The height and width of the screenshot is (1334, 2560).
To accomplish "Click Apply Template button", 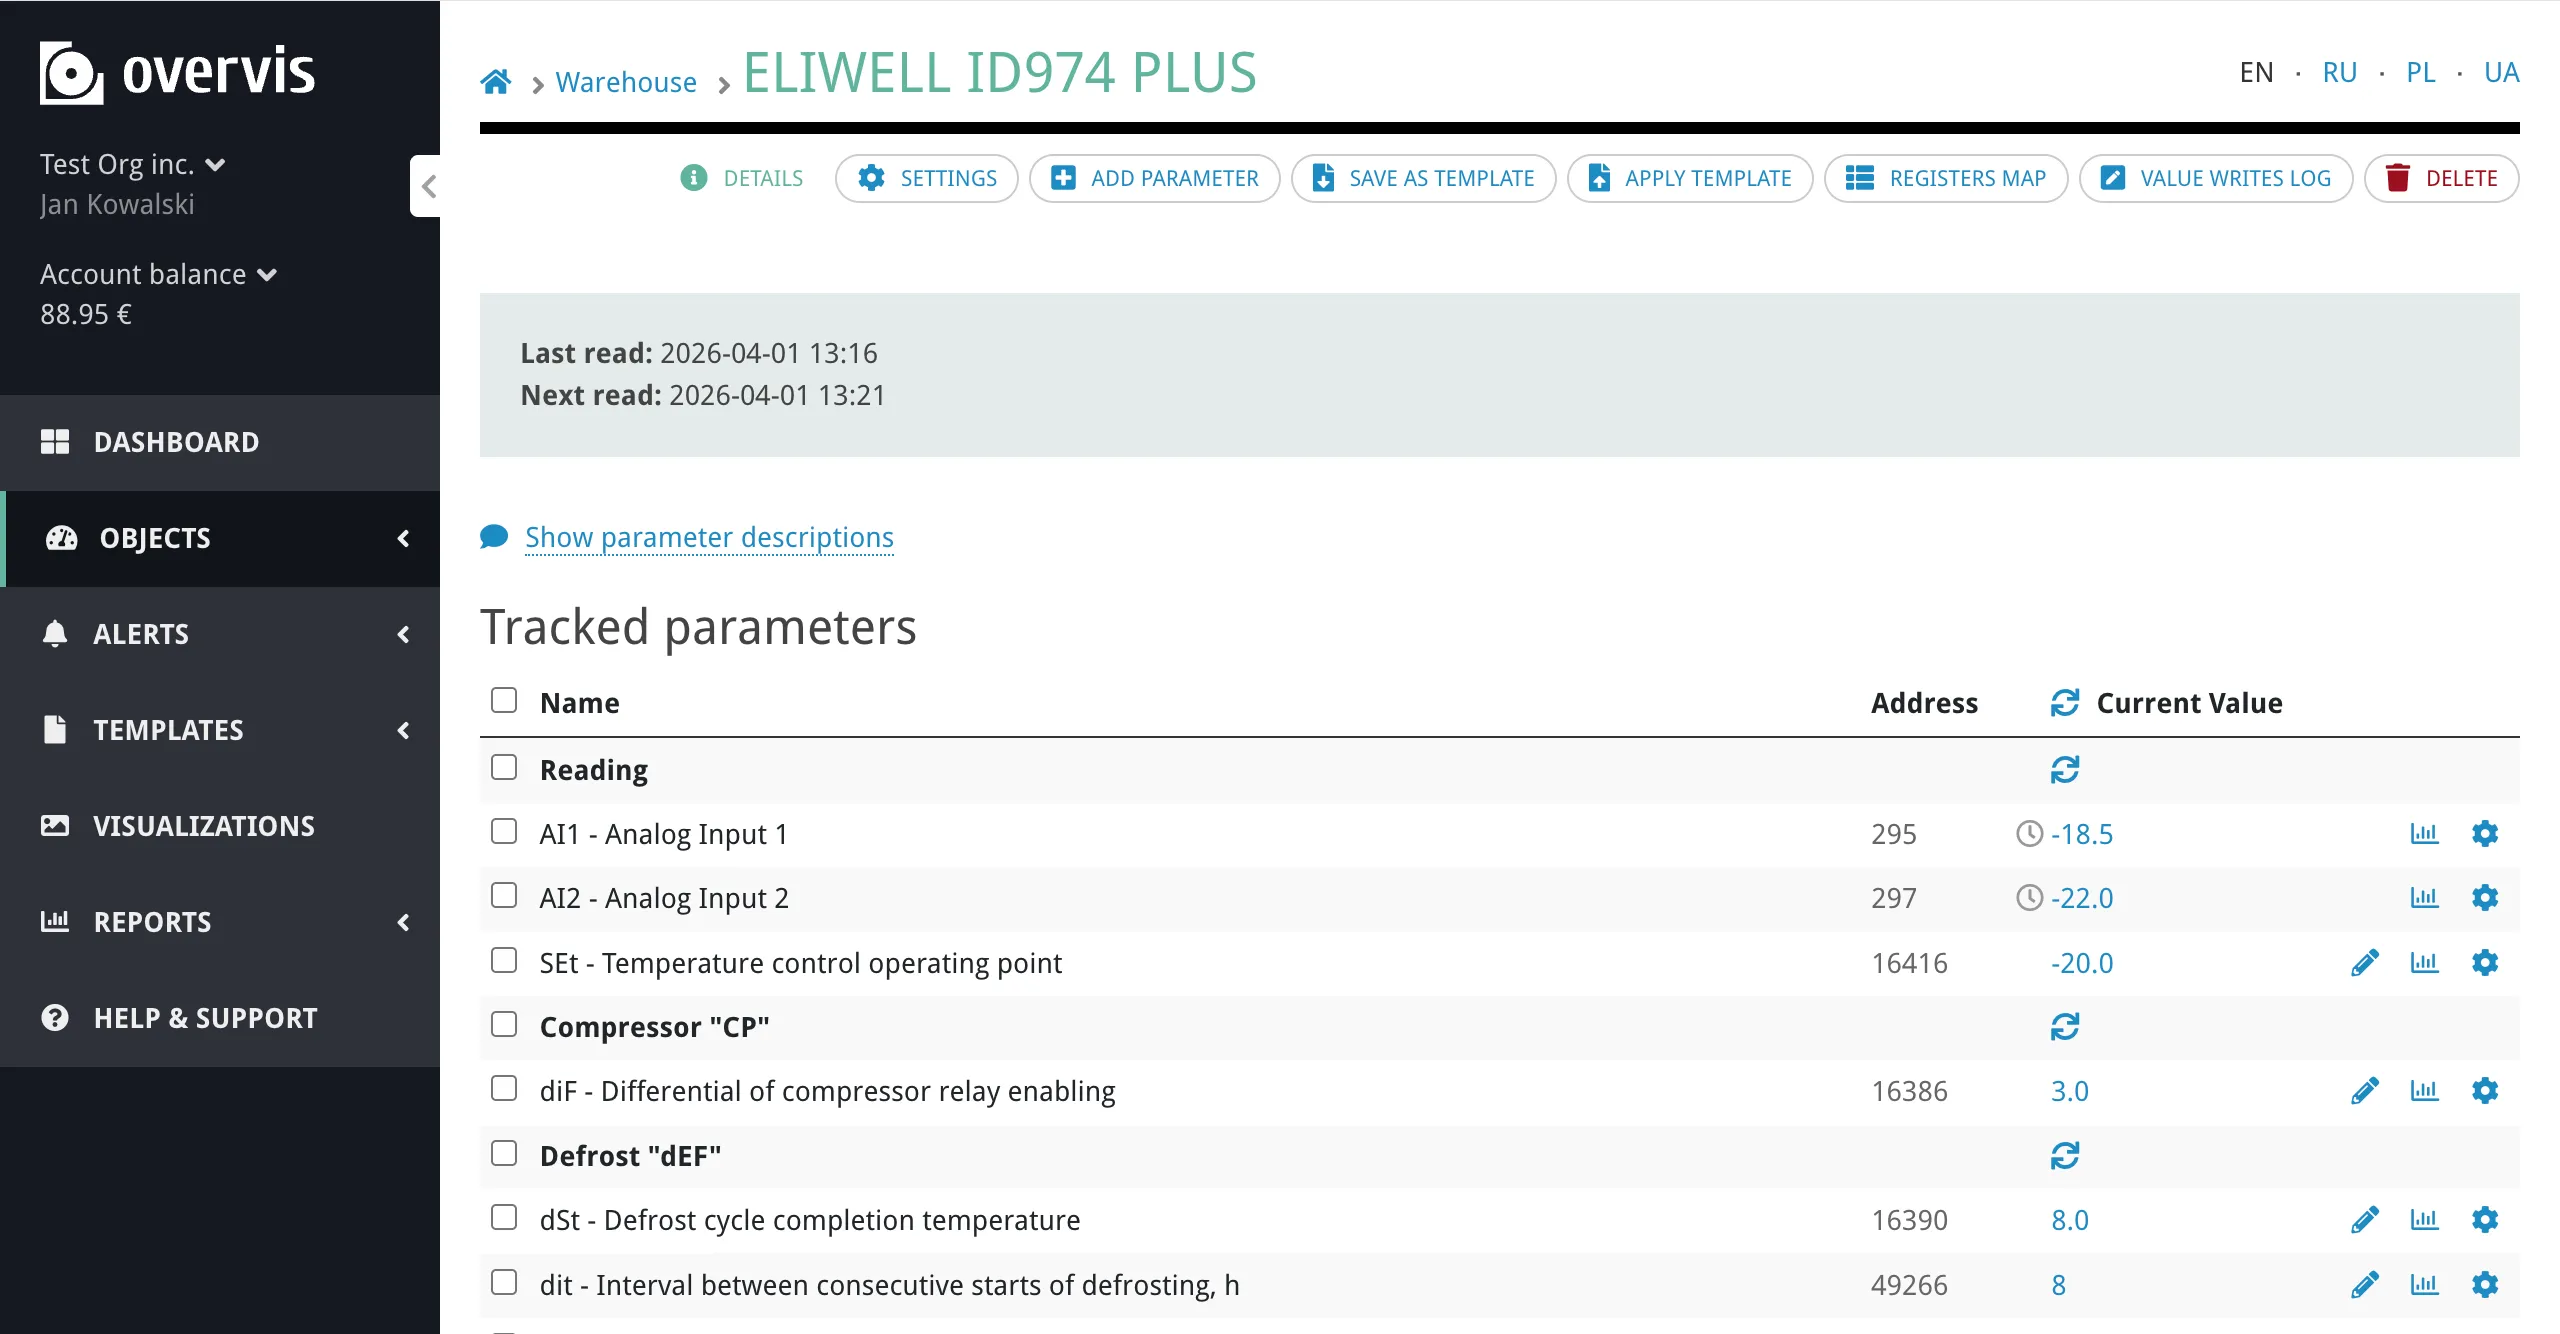I will [1690, 178].
